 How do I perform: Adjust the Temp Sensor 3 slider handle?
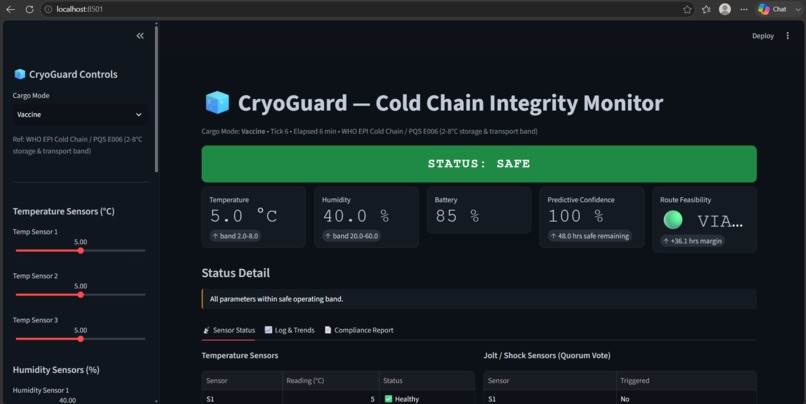(81, 339)
